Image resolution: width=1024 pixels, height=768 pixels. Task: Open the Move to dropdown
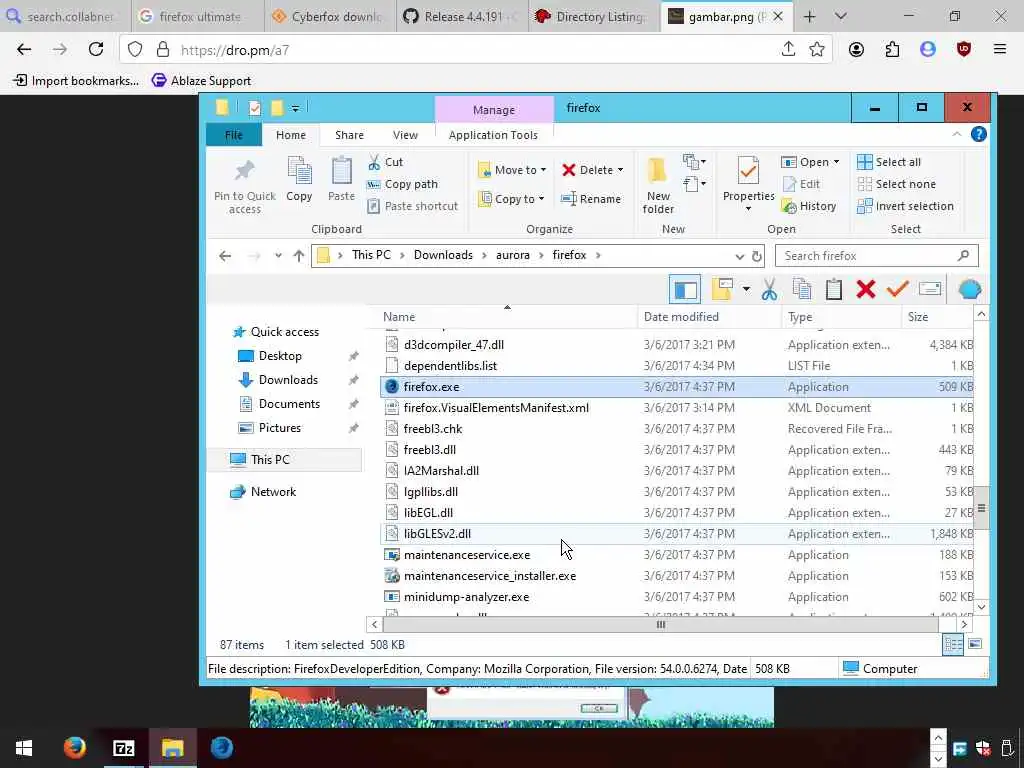pyautogui.click(x=512, y=170)
